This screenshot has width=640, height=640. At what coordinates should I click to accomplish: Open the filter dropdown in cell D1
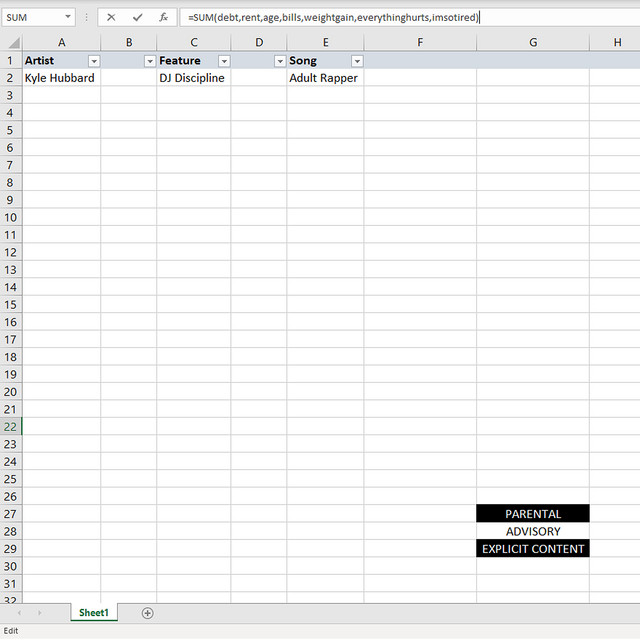tap(280, 61)
